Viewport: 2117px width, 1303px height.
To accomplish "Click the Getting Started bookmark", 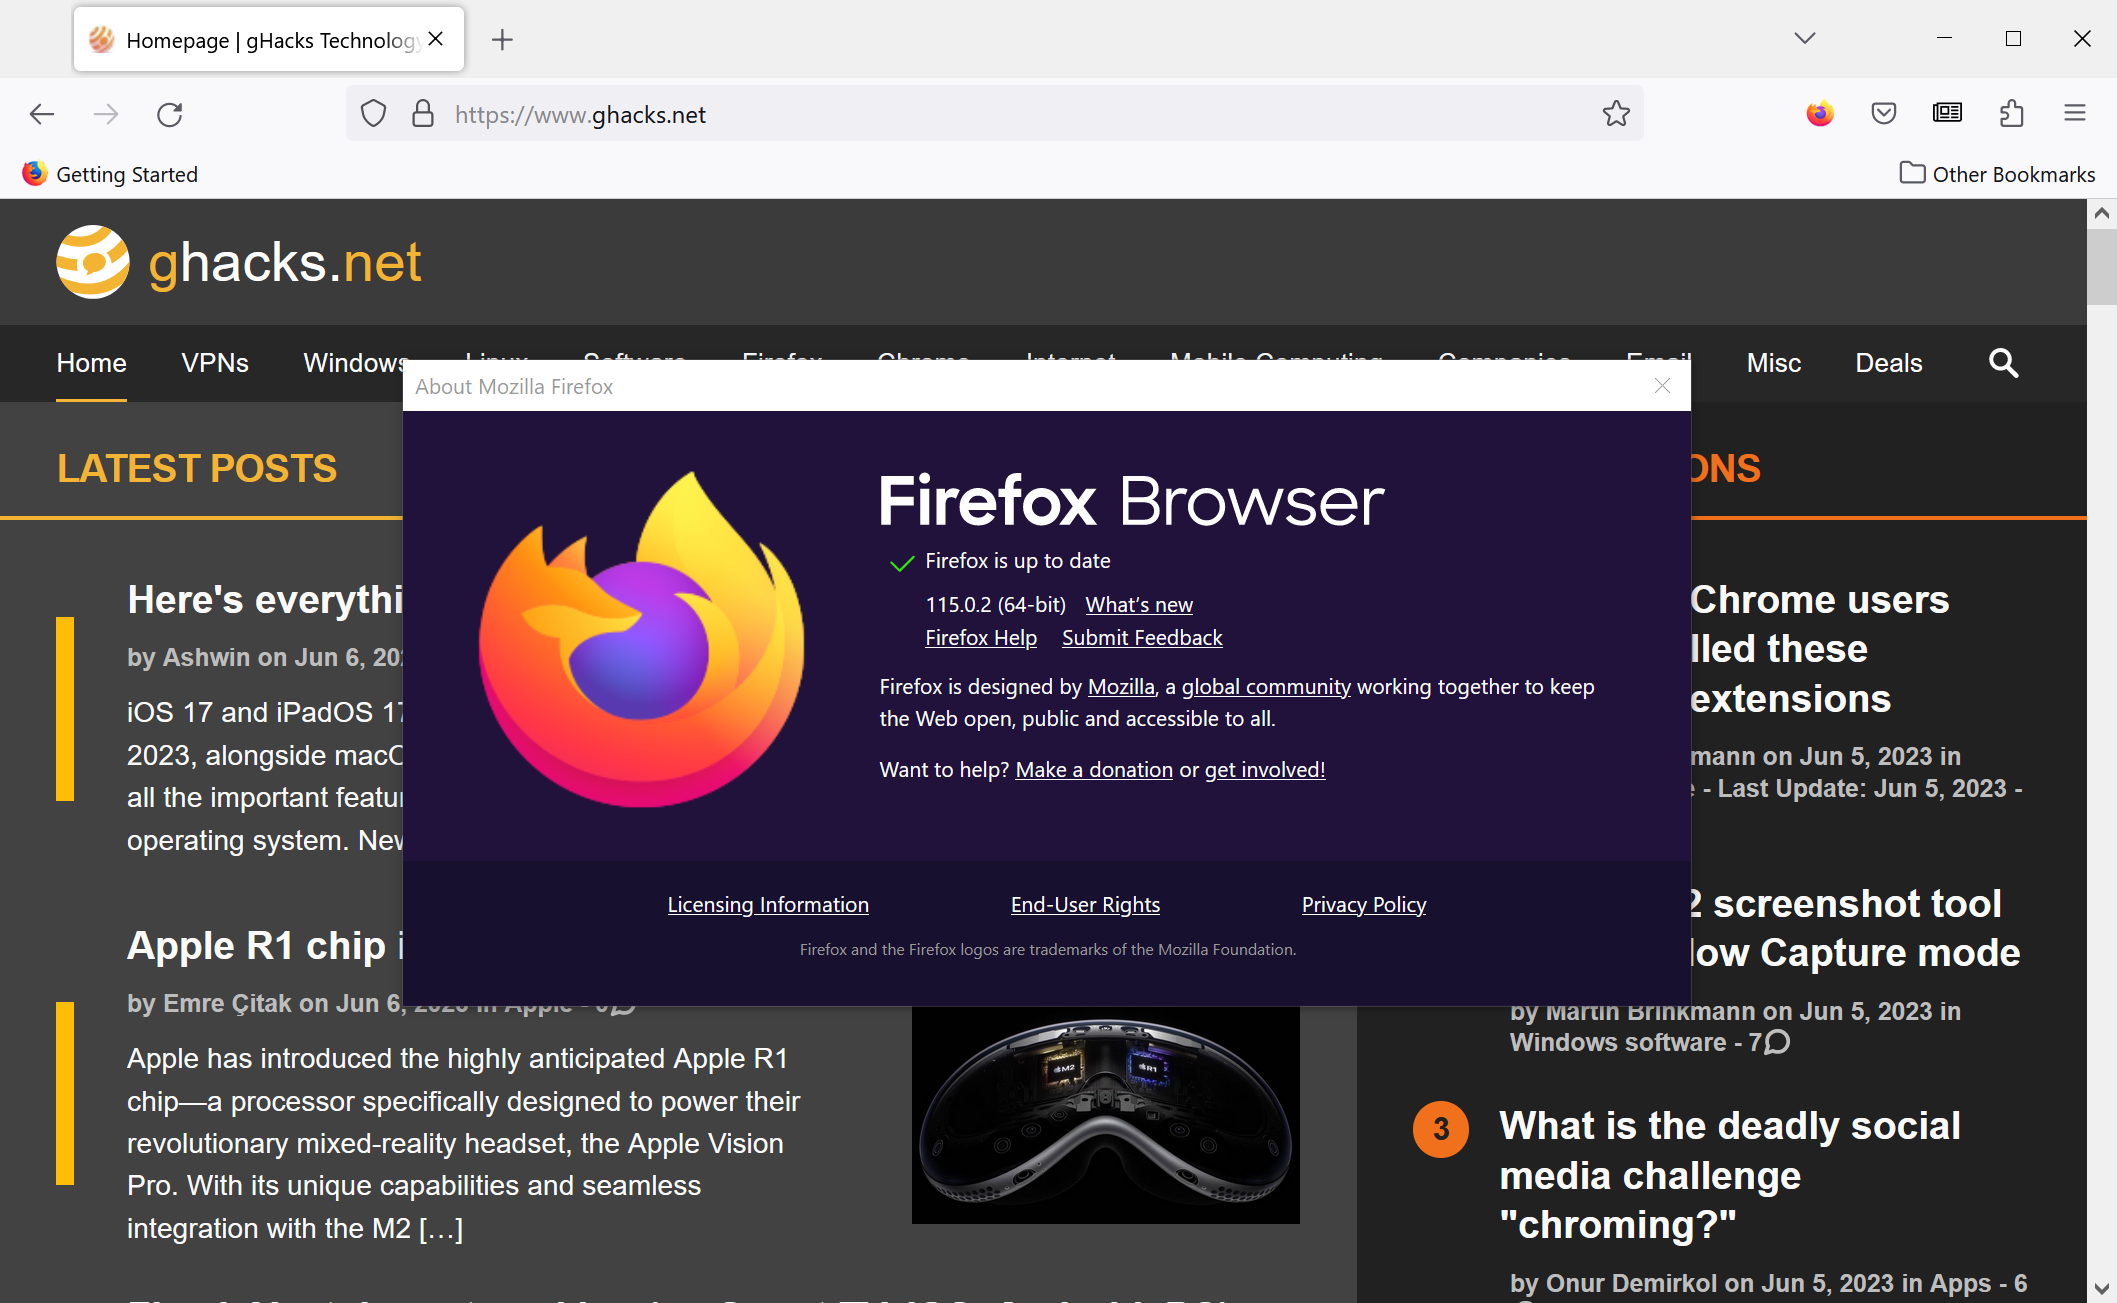I will (x=126, y=174).
